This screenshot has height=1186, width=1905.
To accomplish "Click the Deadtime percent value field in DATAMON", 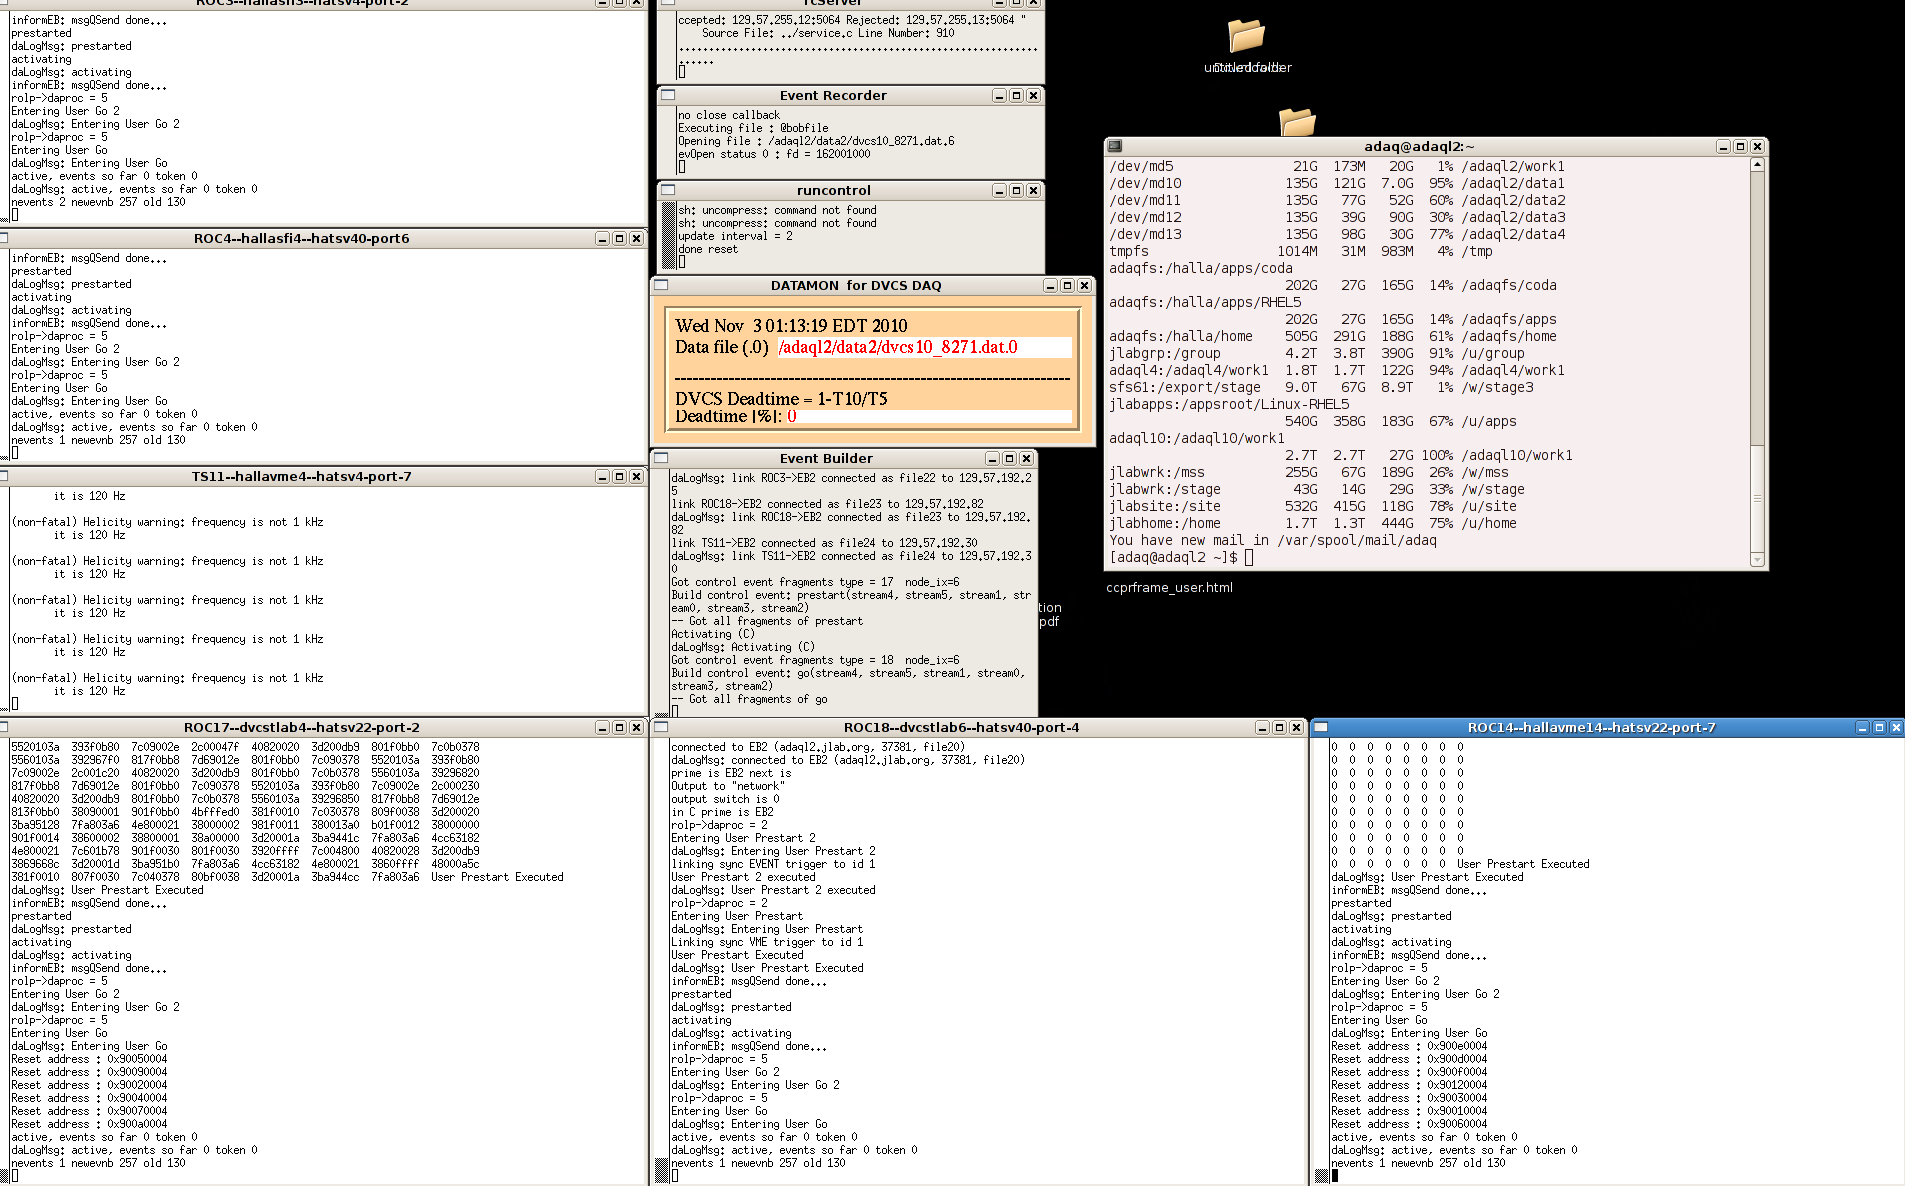I will point(928,416).
